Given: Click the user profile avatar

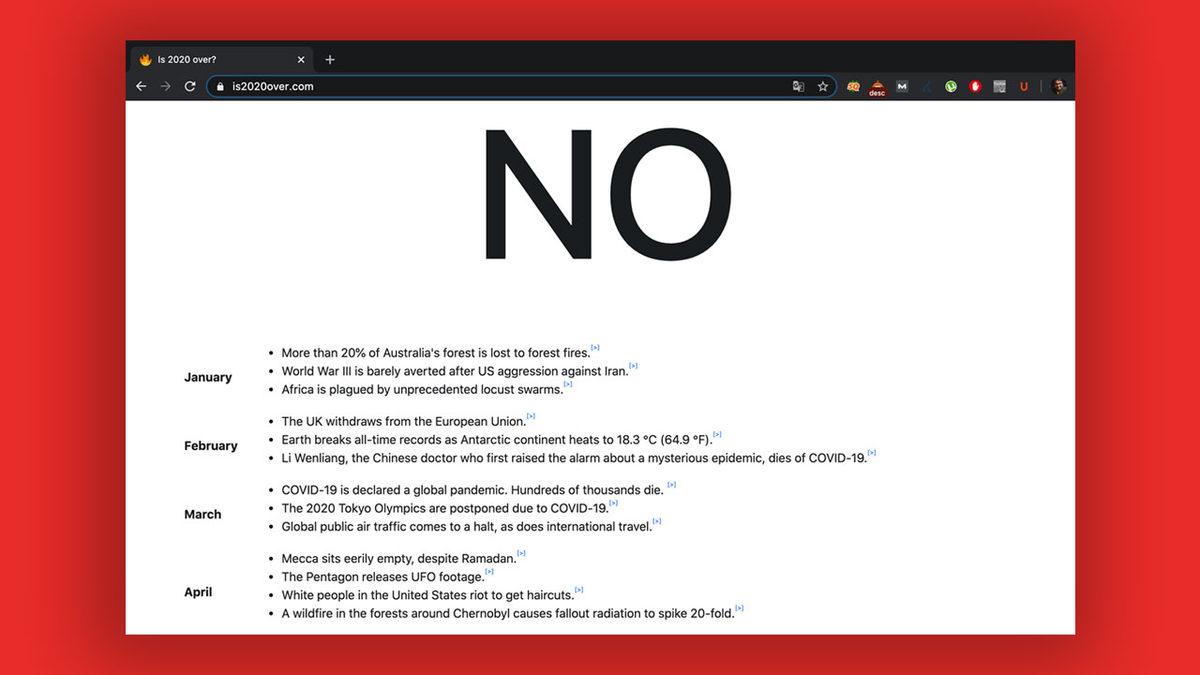Looking at the screenshot, I should (x=1058, y=87).
